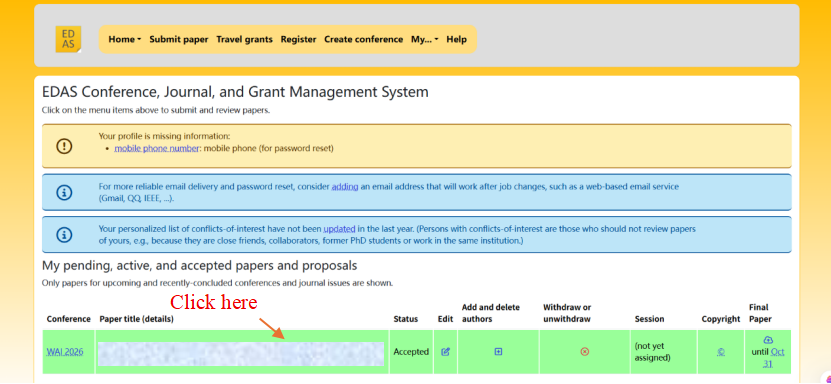
Task: Click the yellow warning exclamation icon
Action: pyautogui.click(x=64, y=146)
